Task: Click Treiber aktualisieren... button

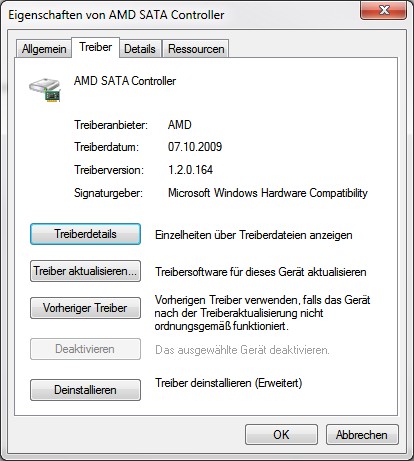Action: coord(85,271)
